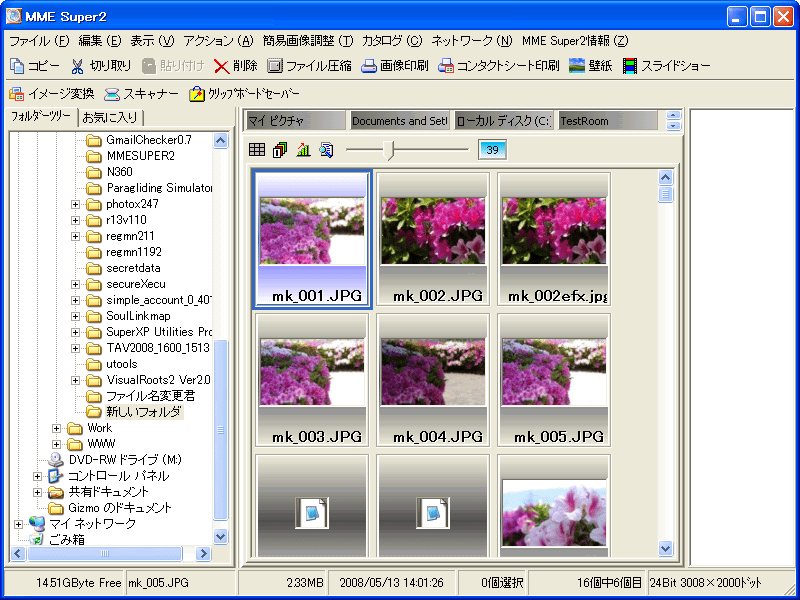Click the red X Delete (削除) icon

221,66
